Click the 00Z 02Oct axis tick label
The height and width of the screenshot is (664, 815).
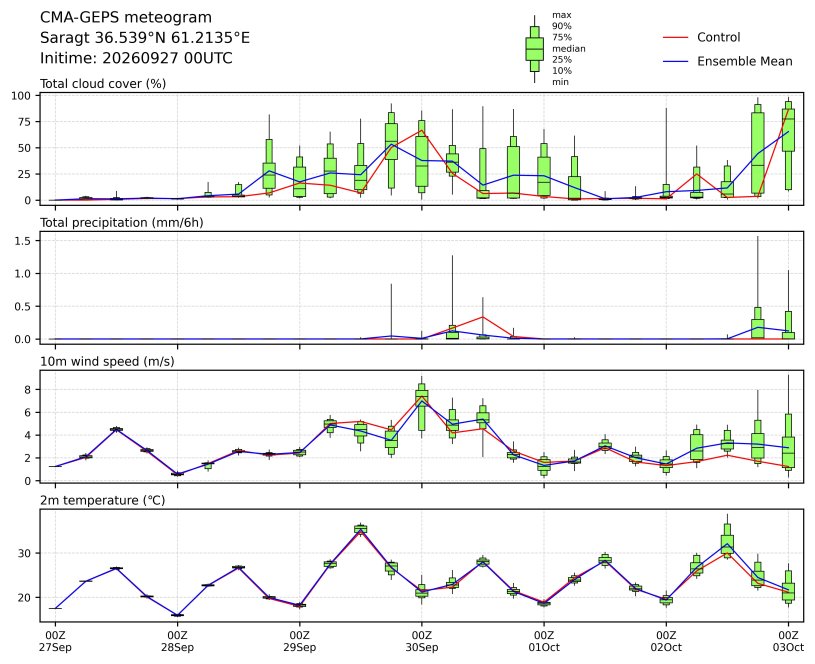coord(666,641)
